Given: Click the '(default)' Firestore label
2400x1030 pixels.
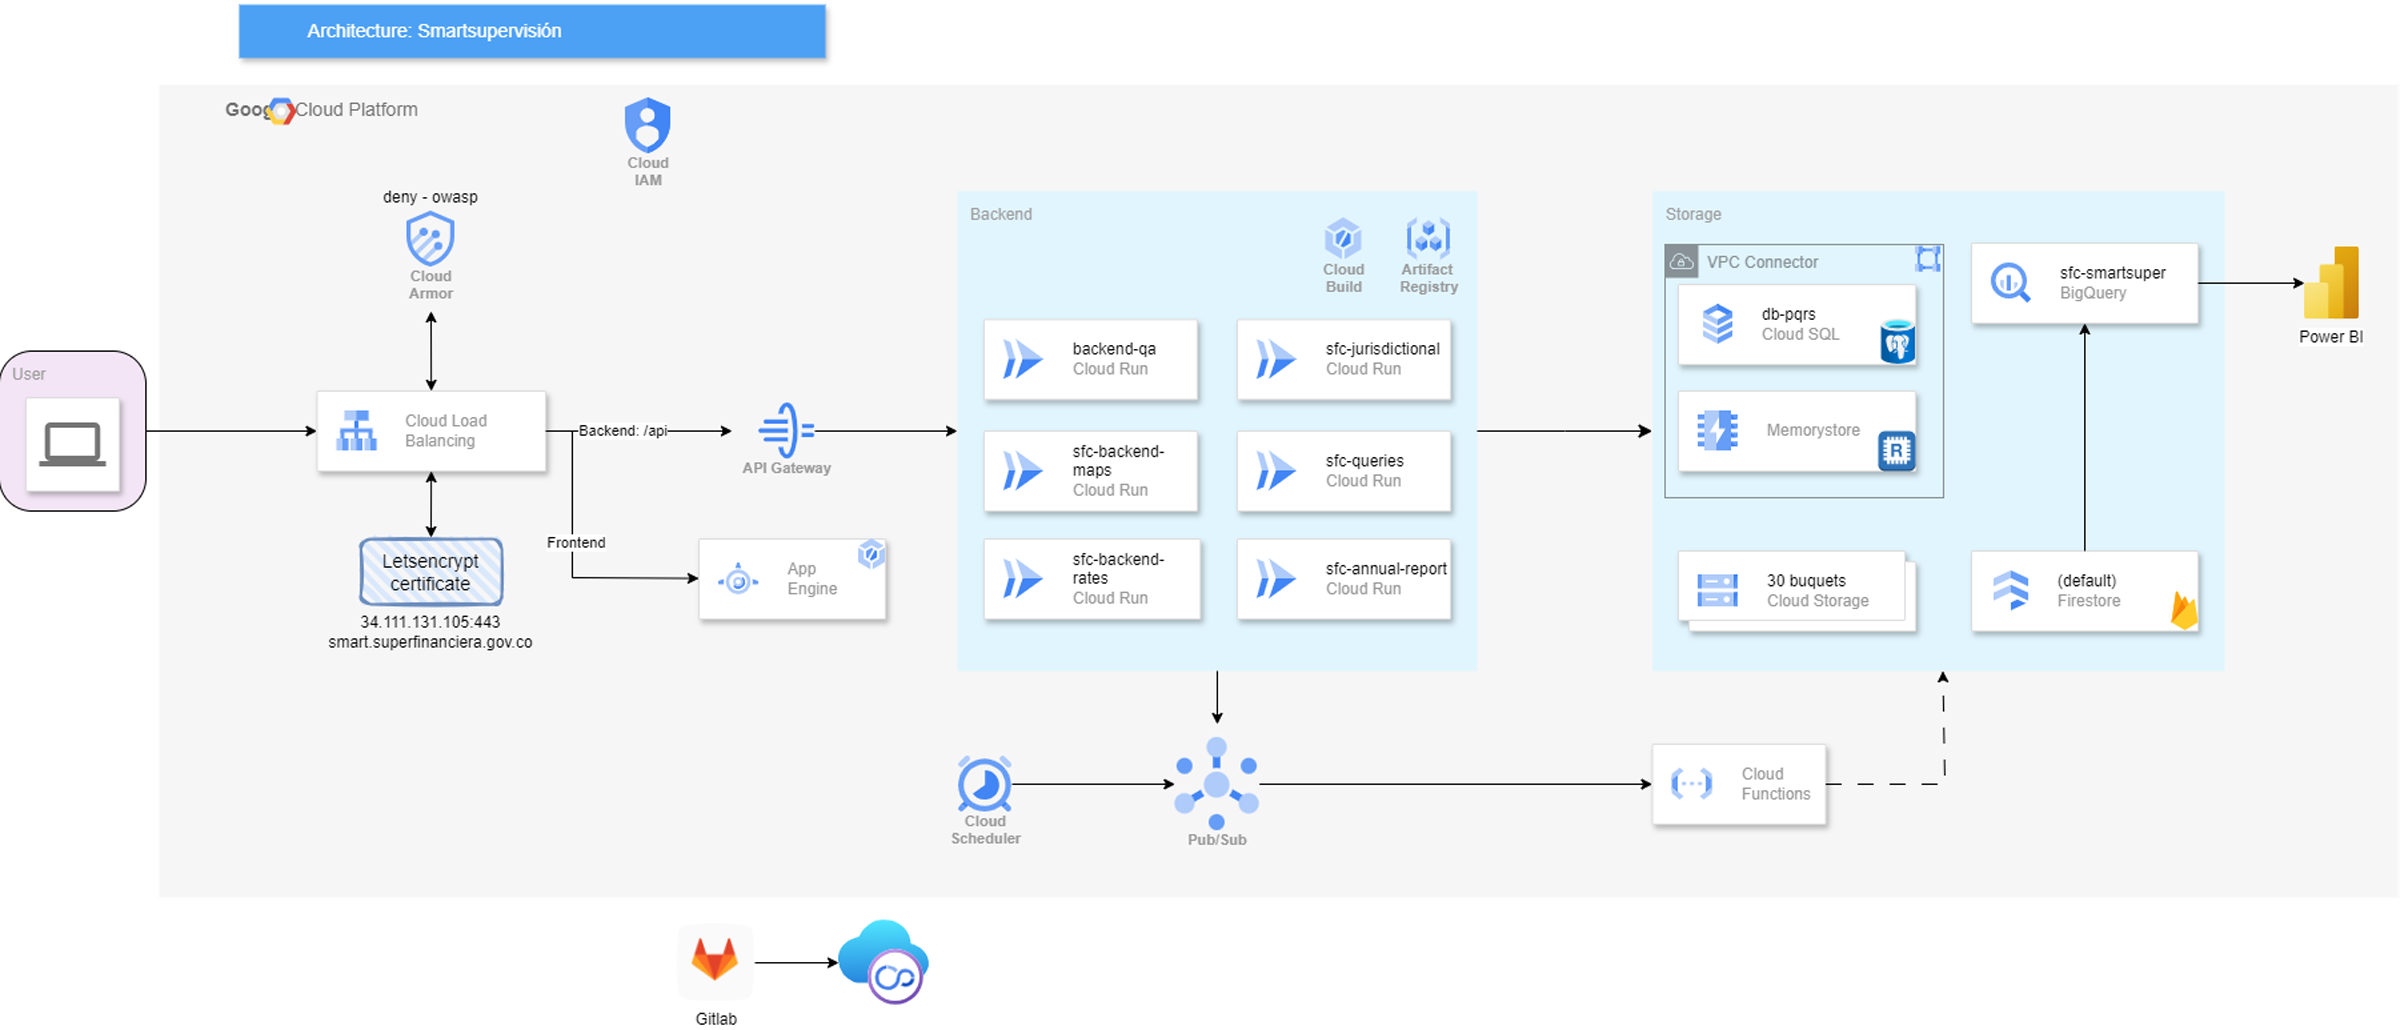Looking at the screenshot, I should click(2086, 581).
